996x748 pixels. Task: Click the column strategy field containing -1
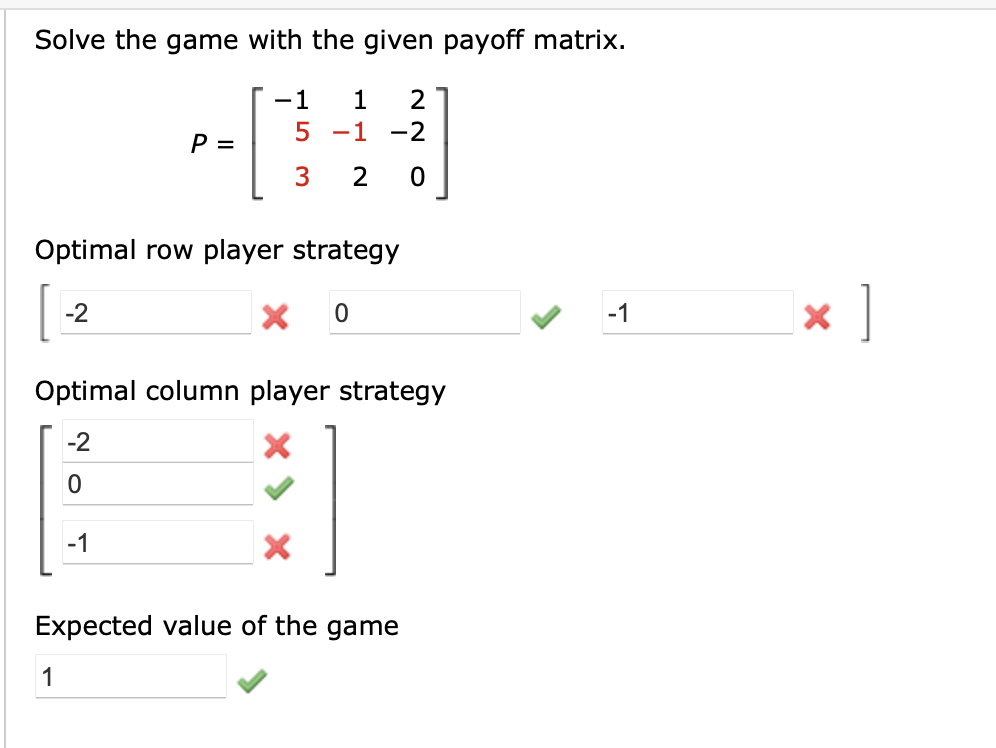click(155, 542)
